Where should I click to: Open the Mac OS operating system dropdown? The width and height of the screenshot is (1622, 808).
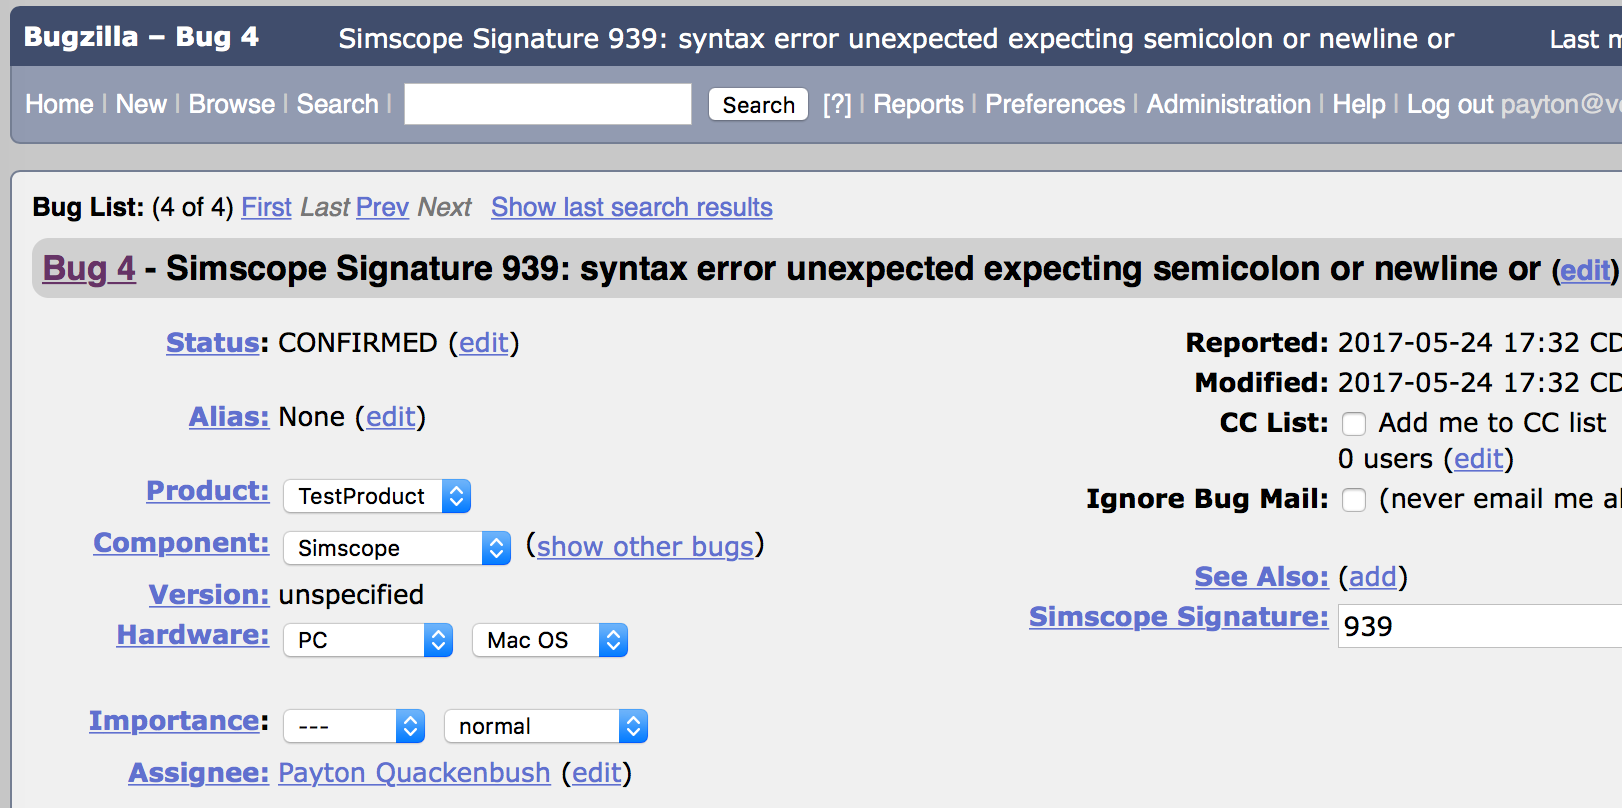[x=549, y=640]
